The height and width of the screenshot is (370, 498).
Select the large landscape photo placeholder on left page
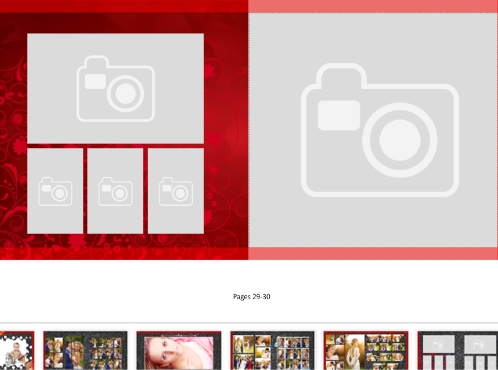pyautogui.click(x=115, y=88)
